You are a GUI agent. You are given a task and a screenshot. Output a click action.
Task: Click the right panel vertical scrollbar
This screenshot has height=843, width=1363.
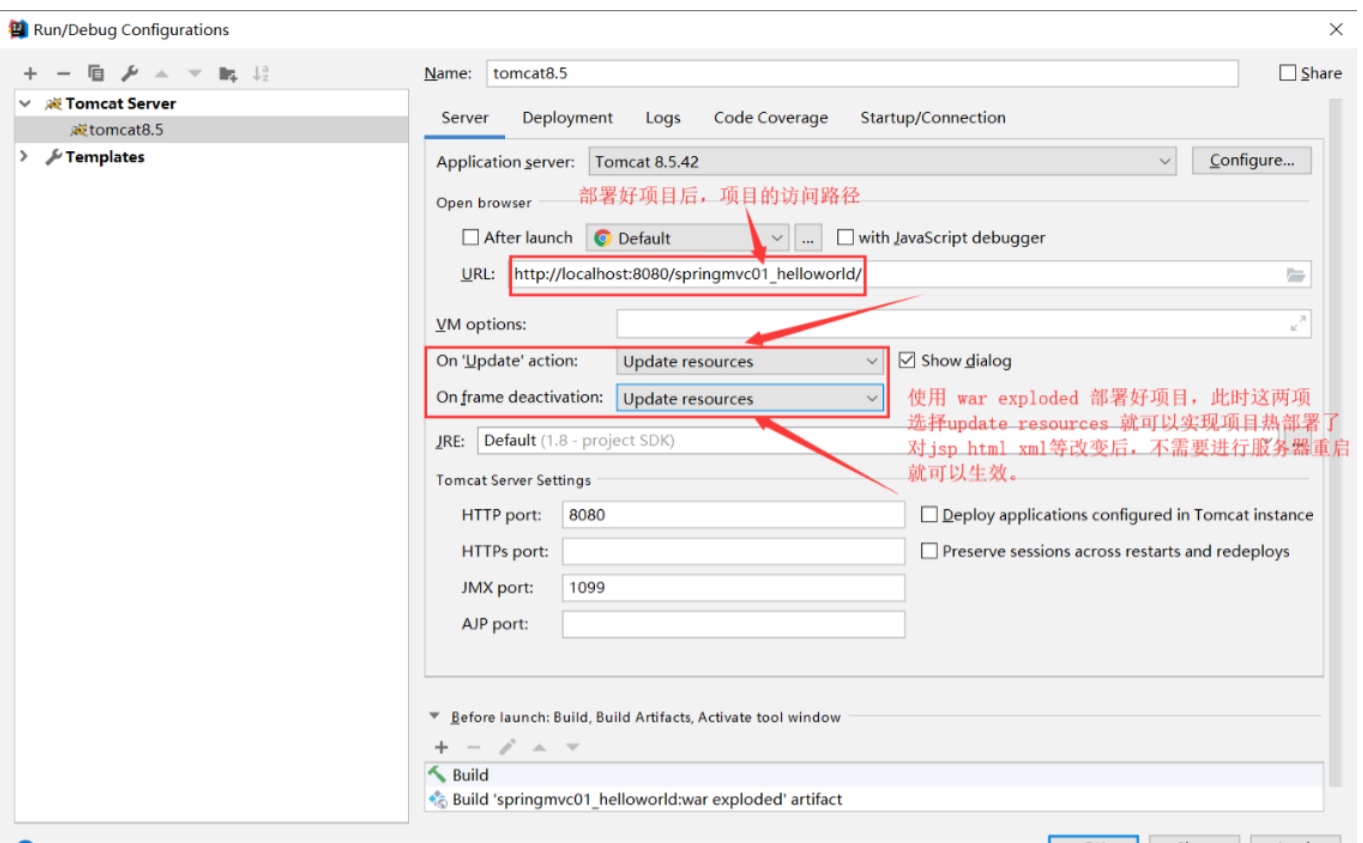(1335, 440)
